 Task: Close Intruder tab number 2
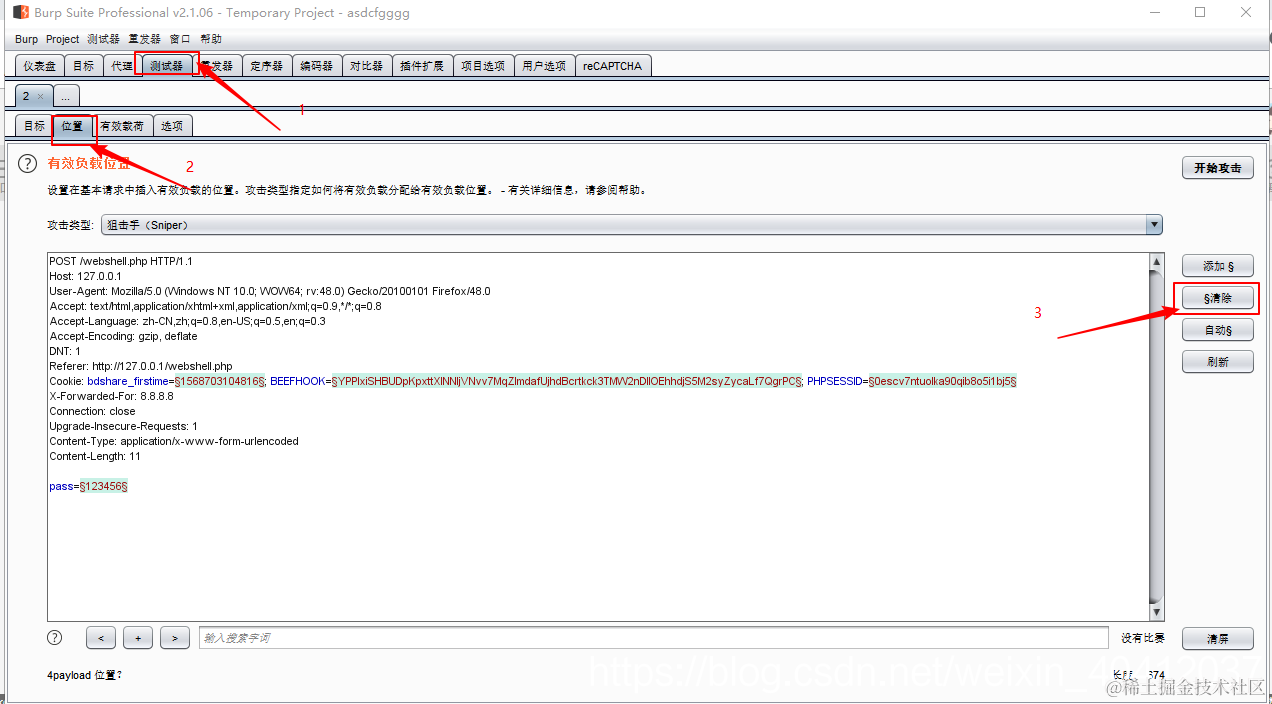click(40, 96)
